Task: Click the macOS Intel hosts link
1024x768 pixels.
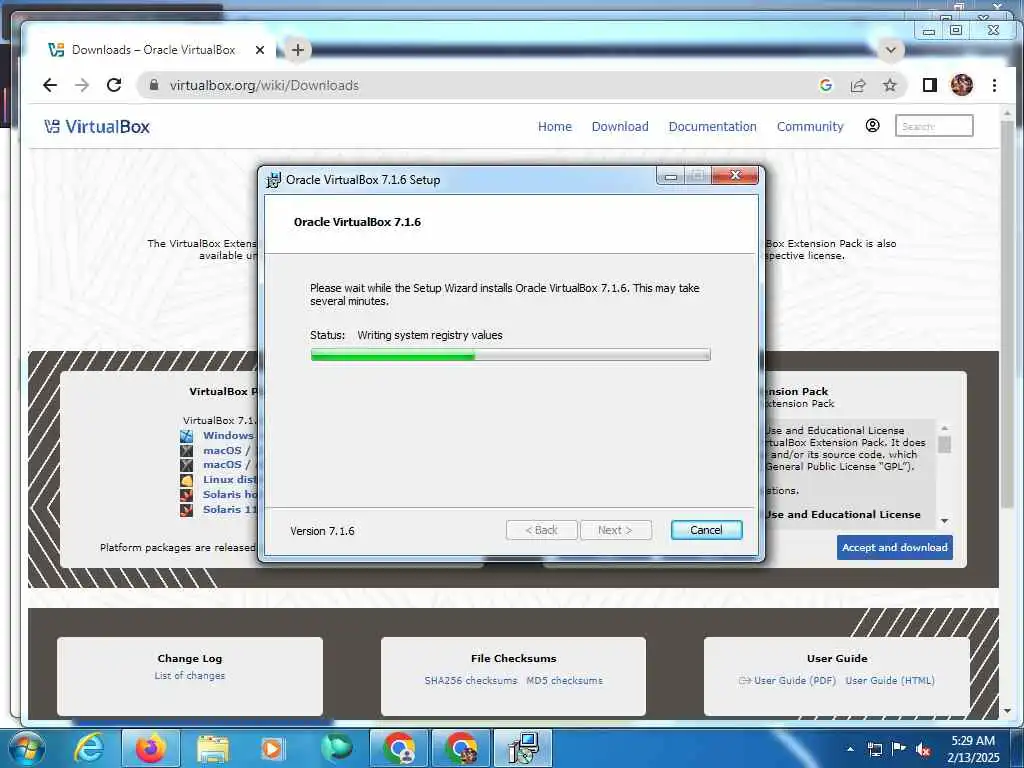Action: pyautogui.click(x=227, y=450)
